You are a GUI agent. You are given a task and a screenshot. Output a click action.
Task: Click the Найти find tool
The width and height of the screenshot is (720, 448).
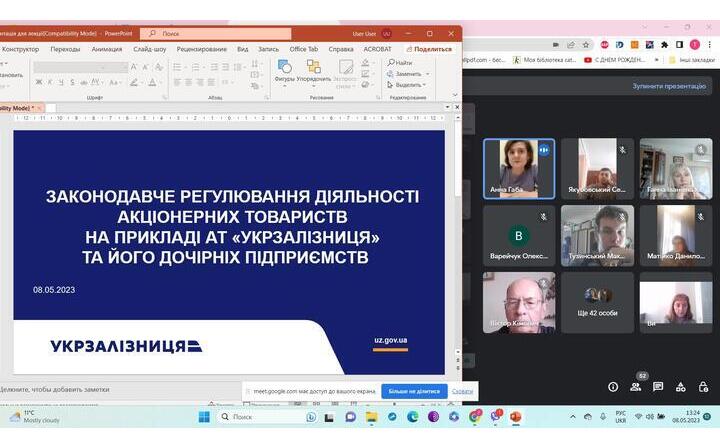[x=400, y=62]
